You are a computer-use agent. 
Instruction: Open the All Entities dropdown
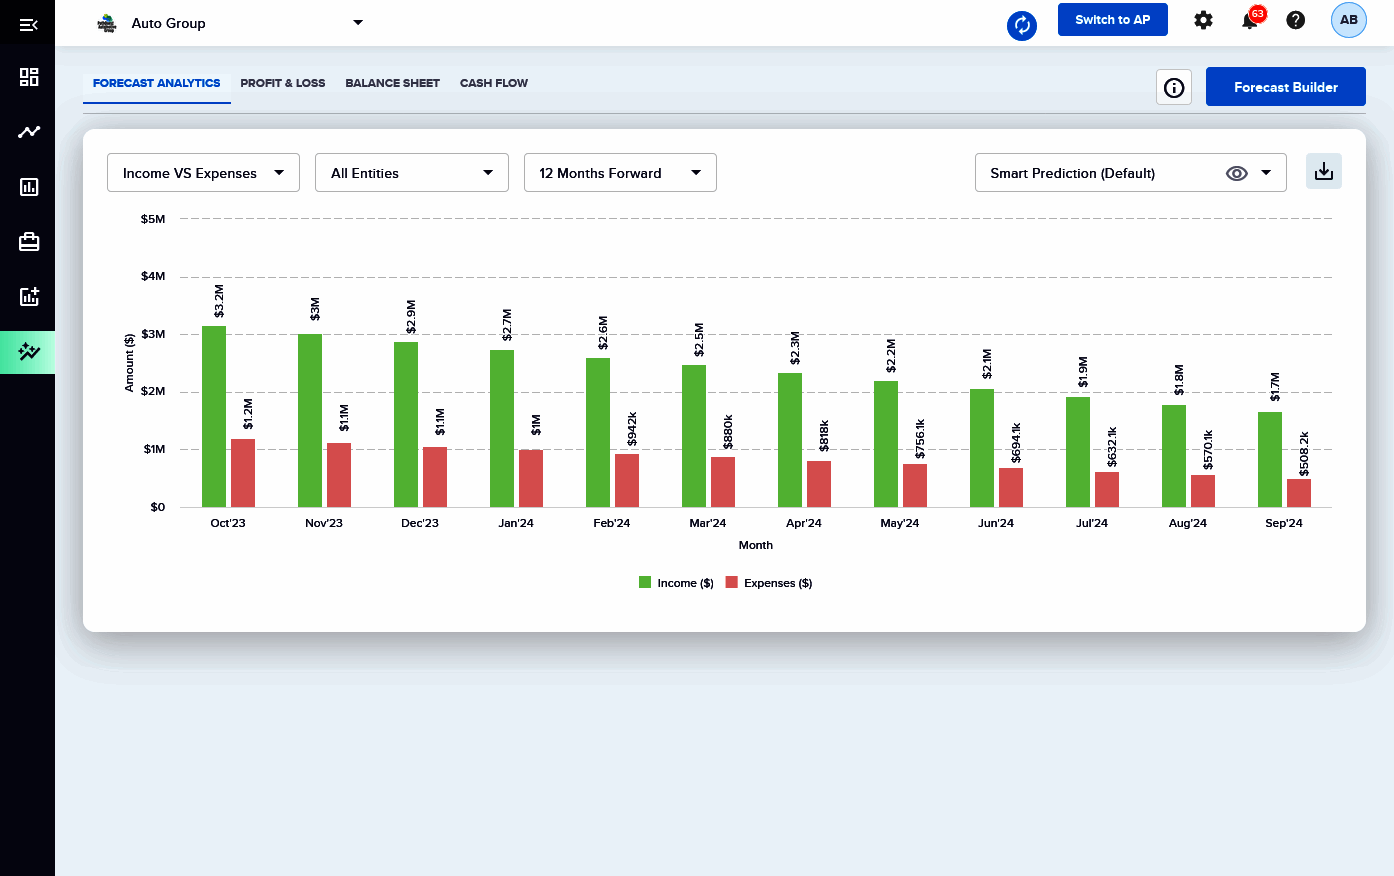411,173
